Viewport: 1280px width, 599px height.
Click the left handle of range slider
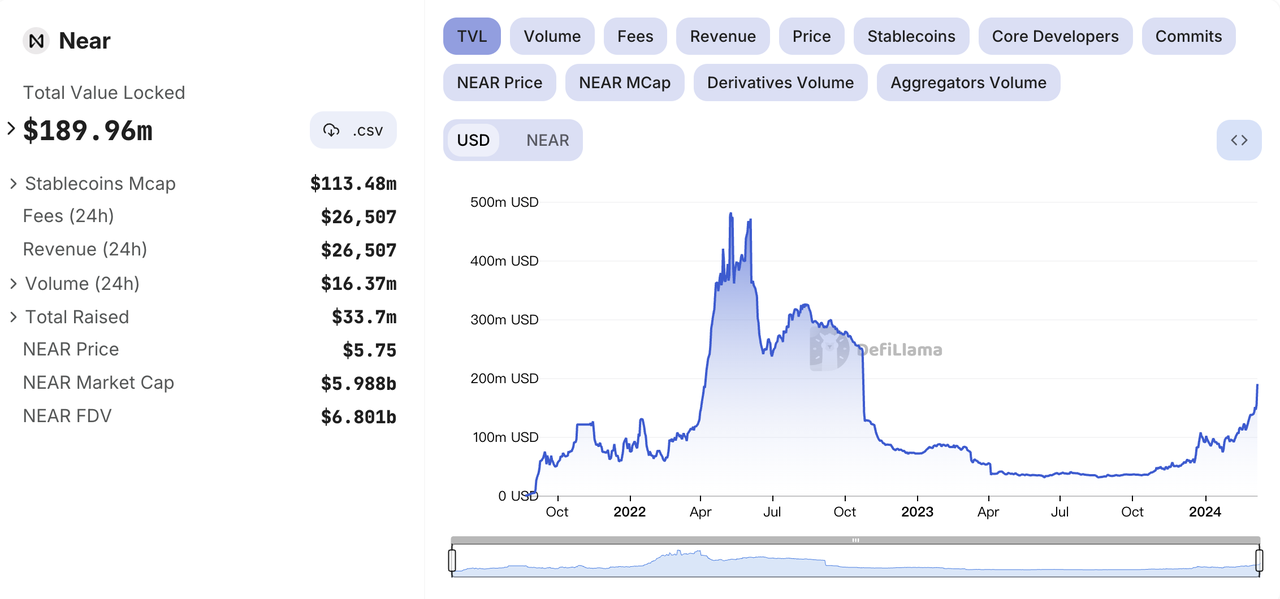pyautogui.click(x=452, y=561)
